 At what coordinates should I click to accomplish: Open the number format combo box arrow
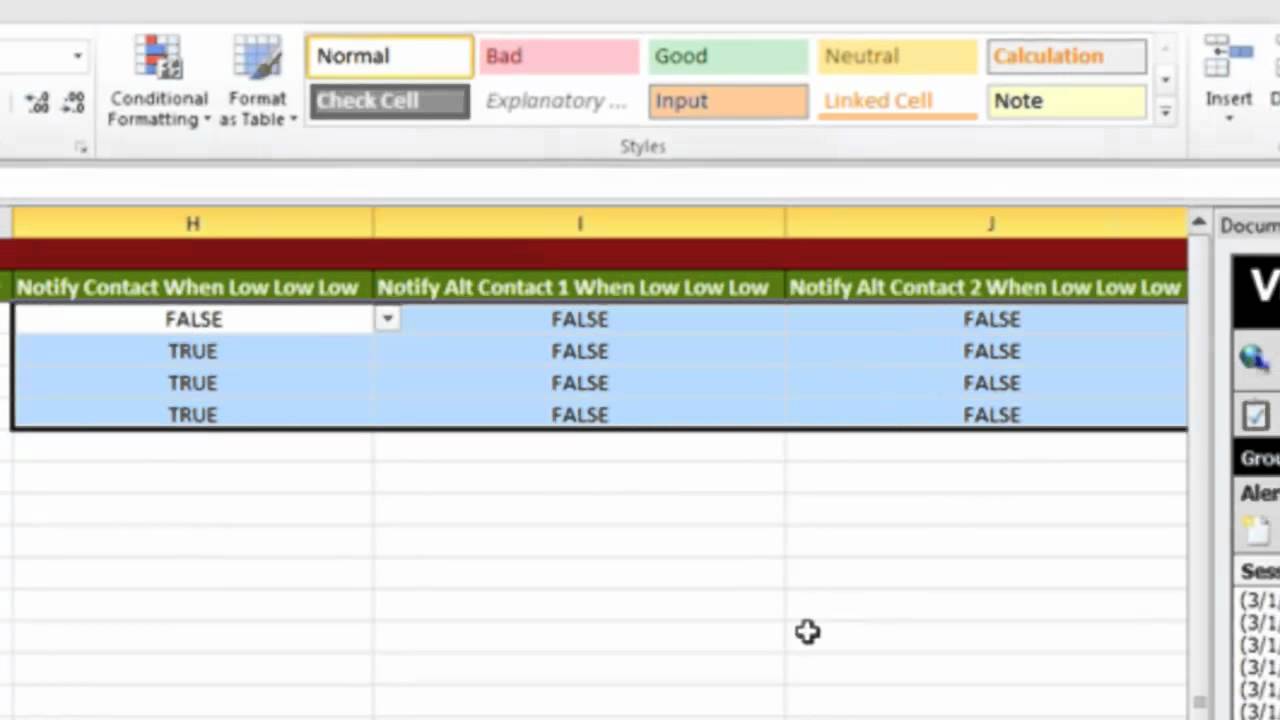pyautogui.click(x=78, y=56)
